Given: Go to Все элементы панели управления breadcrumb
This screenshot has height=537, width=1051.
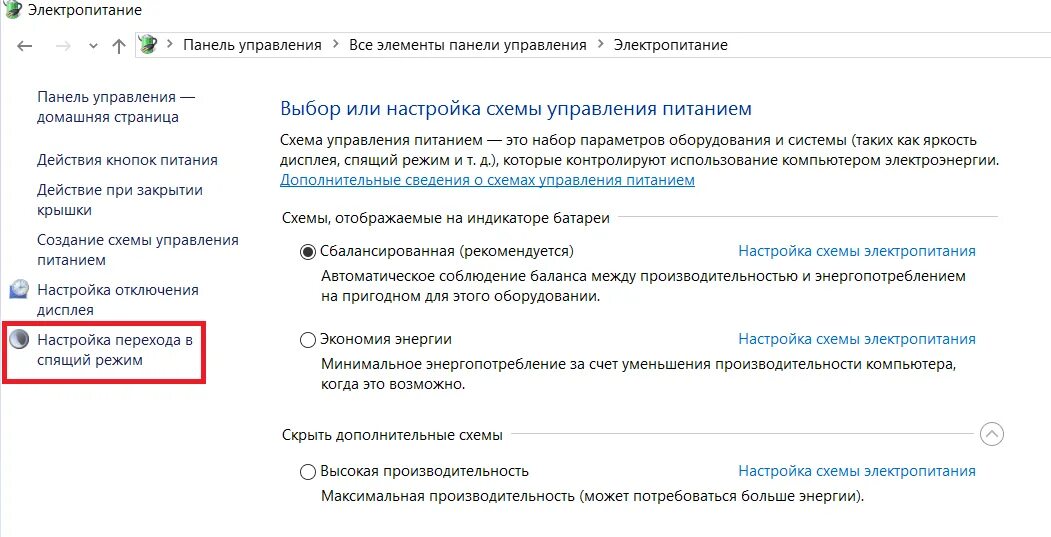Looking at the screenshot, I should point(467,45).
